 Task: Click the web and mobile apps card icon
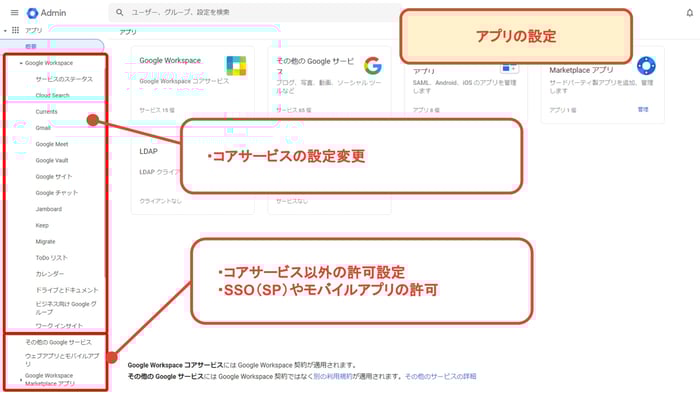tap(508, 68)
